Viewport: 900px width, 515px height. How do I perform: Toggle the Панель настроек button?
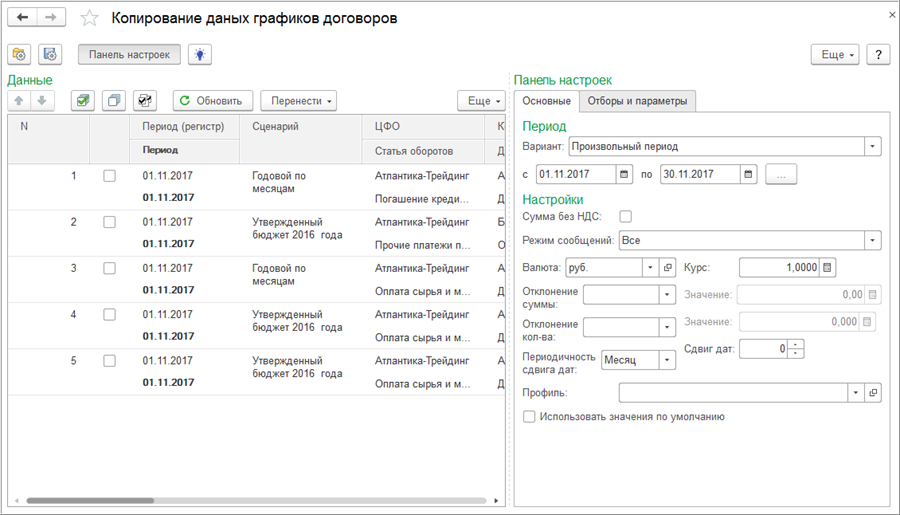coord(129,55)
